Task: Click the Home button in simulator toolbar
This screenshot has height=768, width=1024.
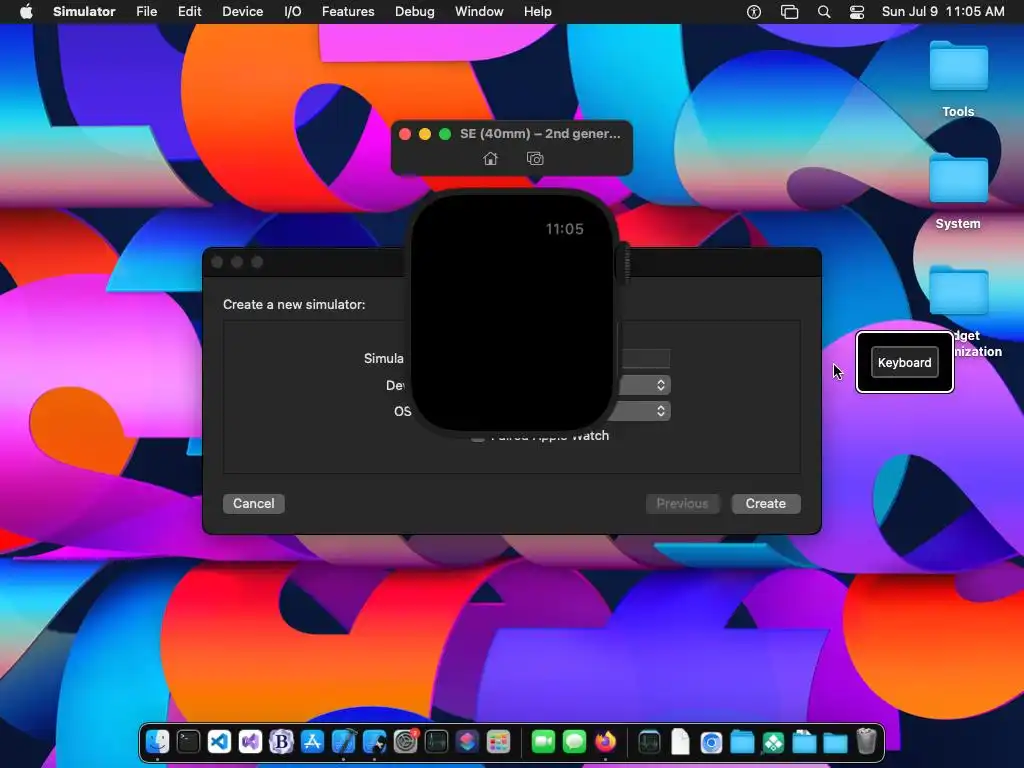Action: [490, 159]
